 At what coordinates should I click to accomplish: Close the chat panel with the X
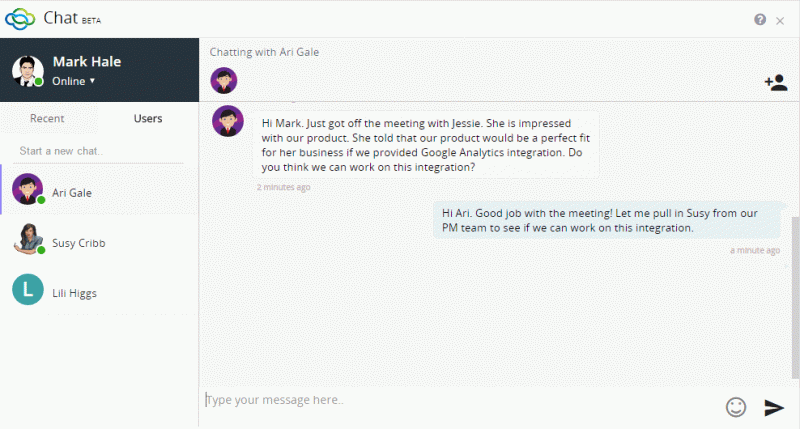point(780,21)
